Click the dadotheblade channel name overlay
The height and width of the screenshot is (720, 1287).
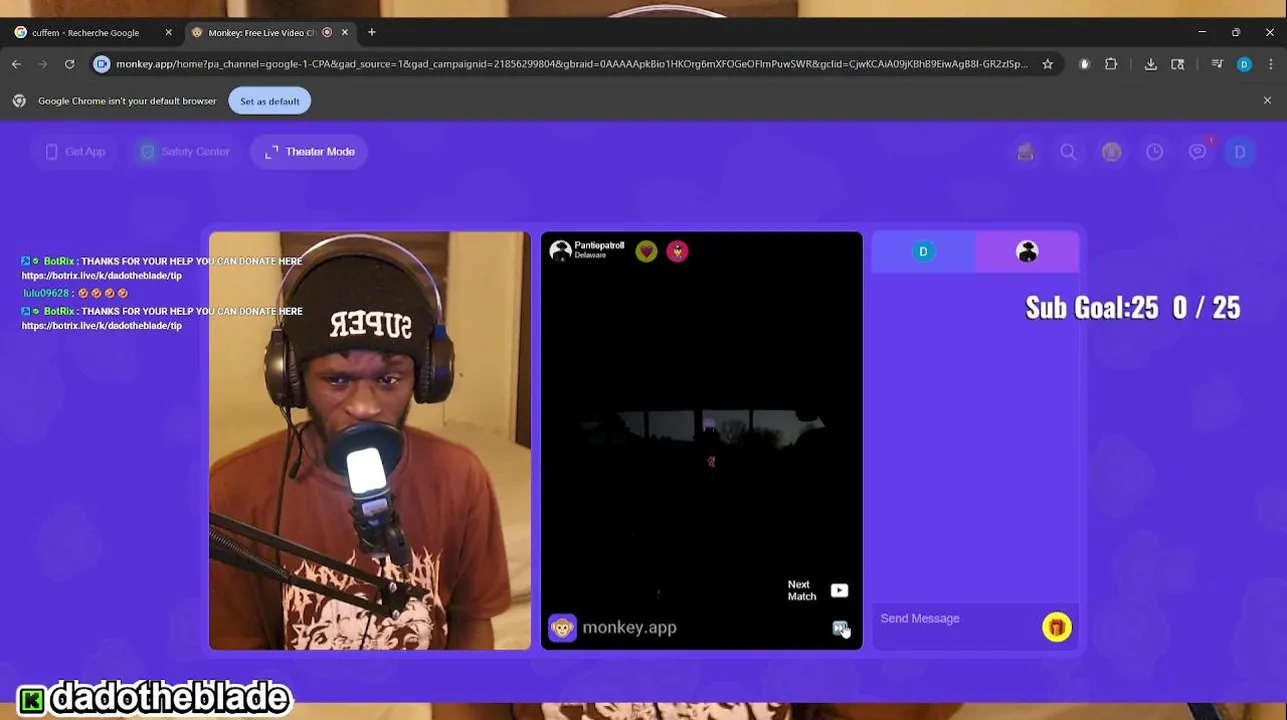(x=169, y=698)
